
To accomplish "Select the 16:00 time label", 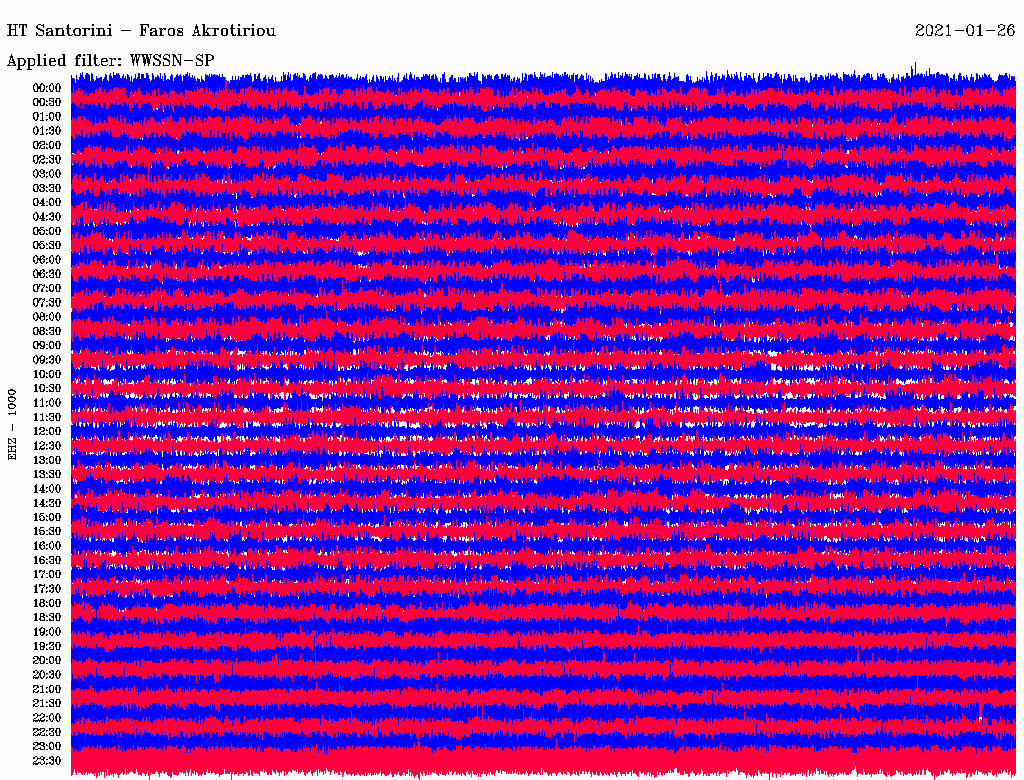I will click(47, 546).
